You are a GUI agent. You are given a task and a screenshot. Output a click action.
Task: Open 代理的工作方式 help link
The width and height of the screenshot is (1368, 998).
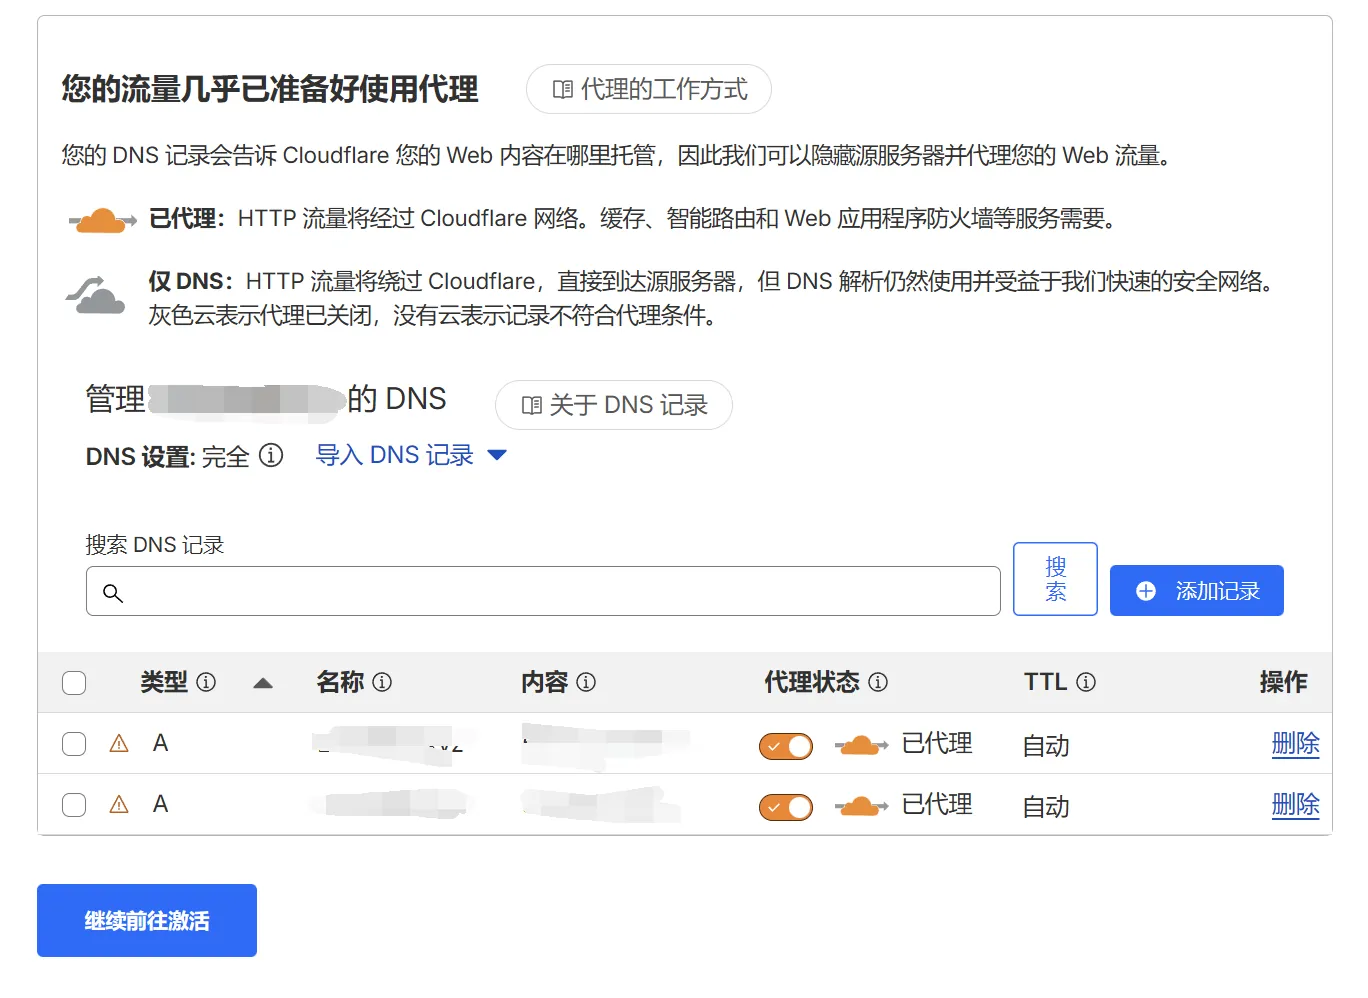[x=649, y=90]
